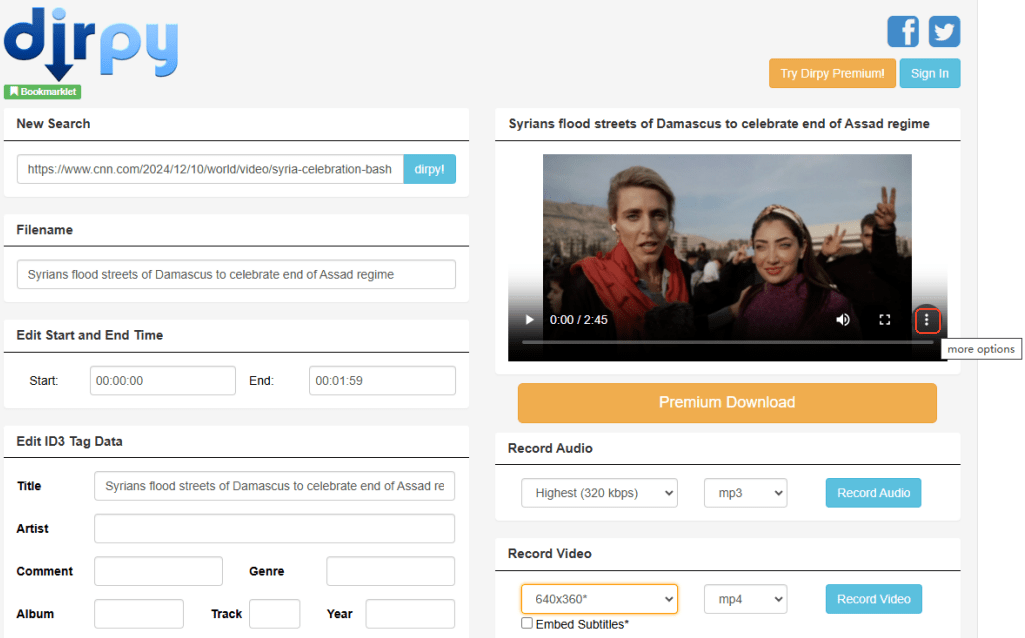Open the mp4 video format dropdown
The width and height of the screenshot is (1025, 638).
[x=745, y=599]
